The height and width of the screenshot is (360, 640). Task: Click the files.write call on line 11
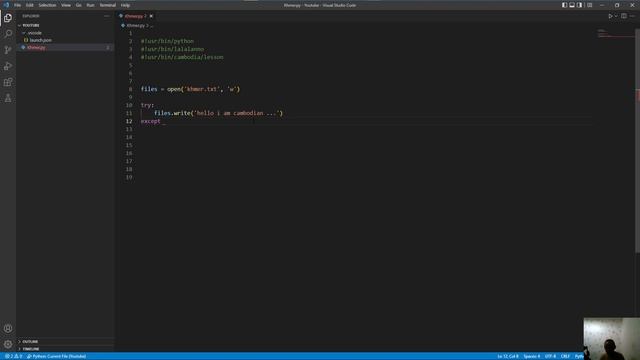[x=218, y=113]
